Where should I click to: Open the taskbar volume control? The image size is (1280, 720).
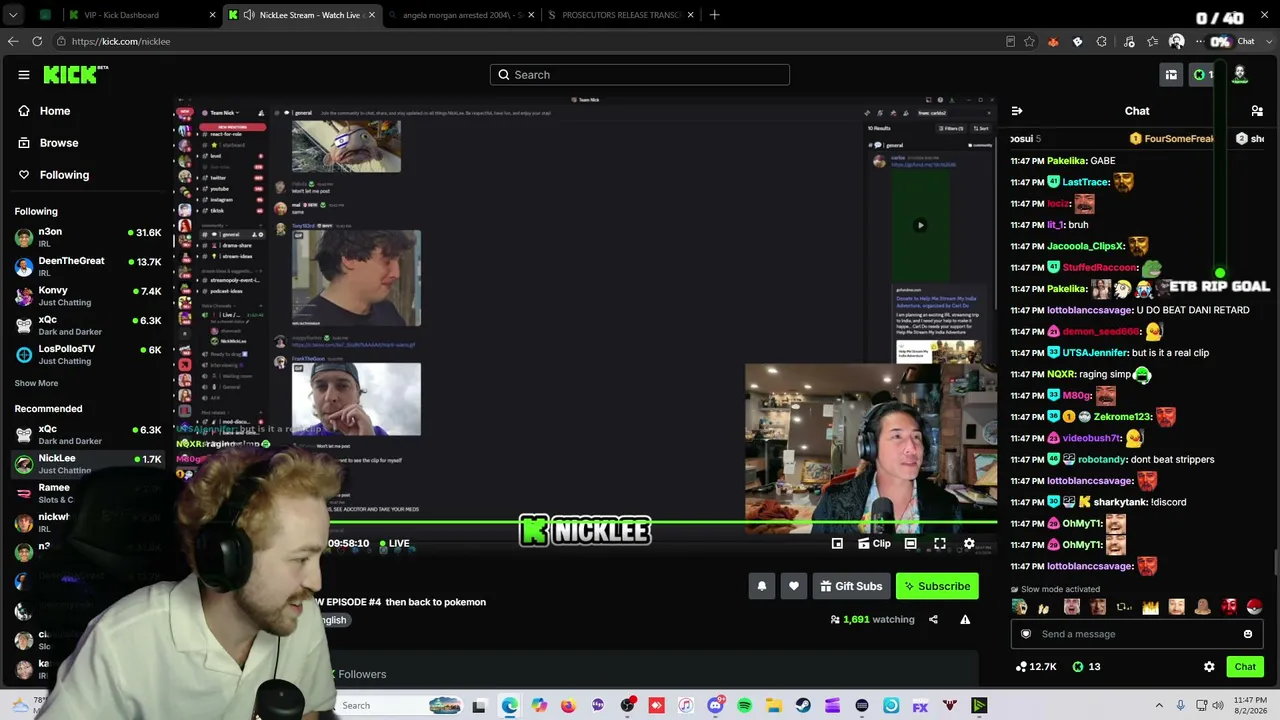tap(1218, 706)
